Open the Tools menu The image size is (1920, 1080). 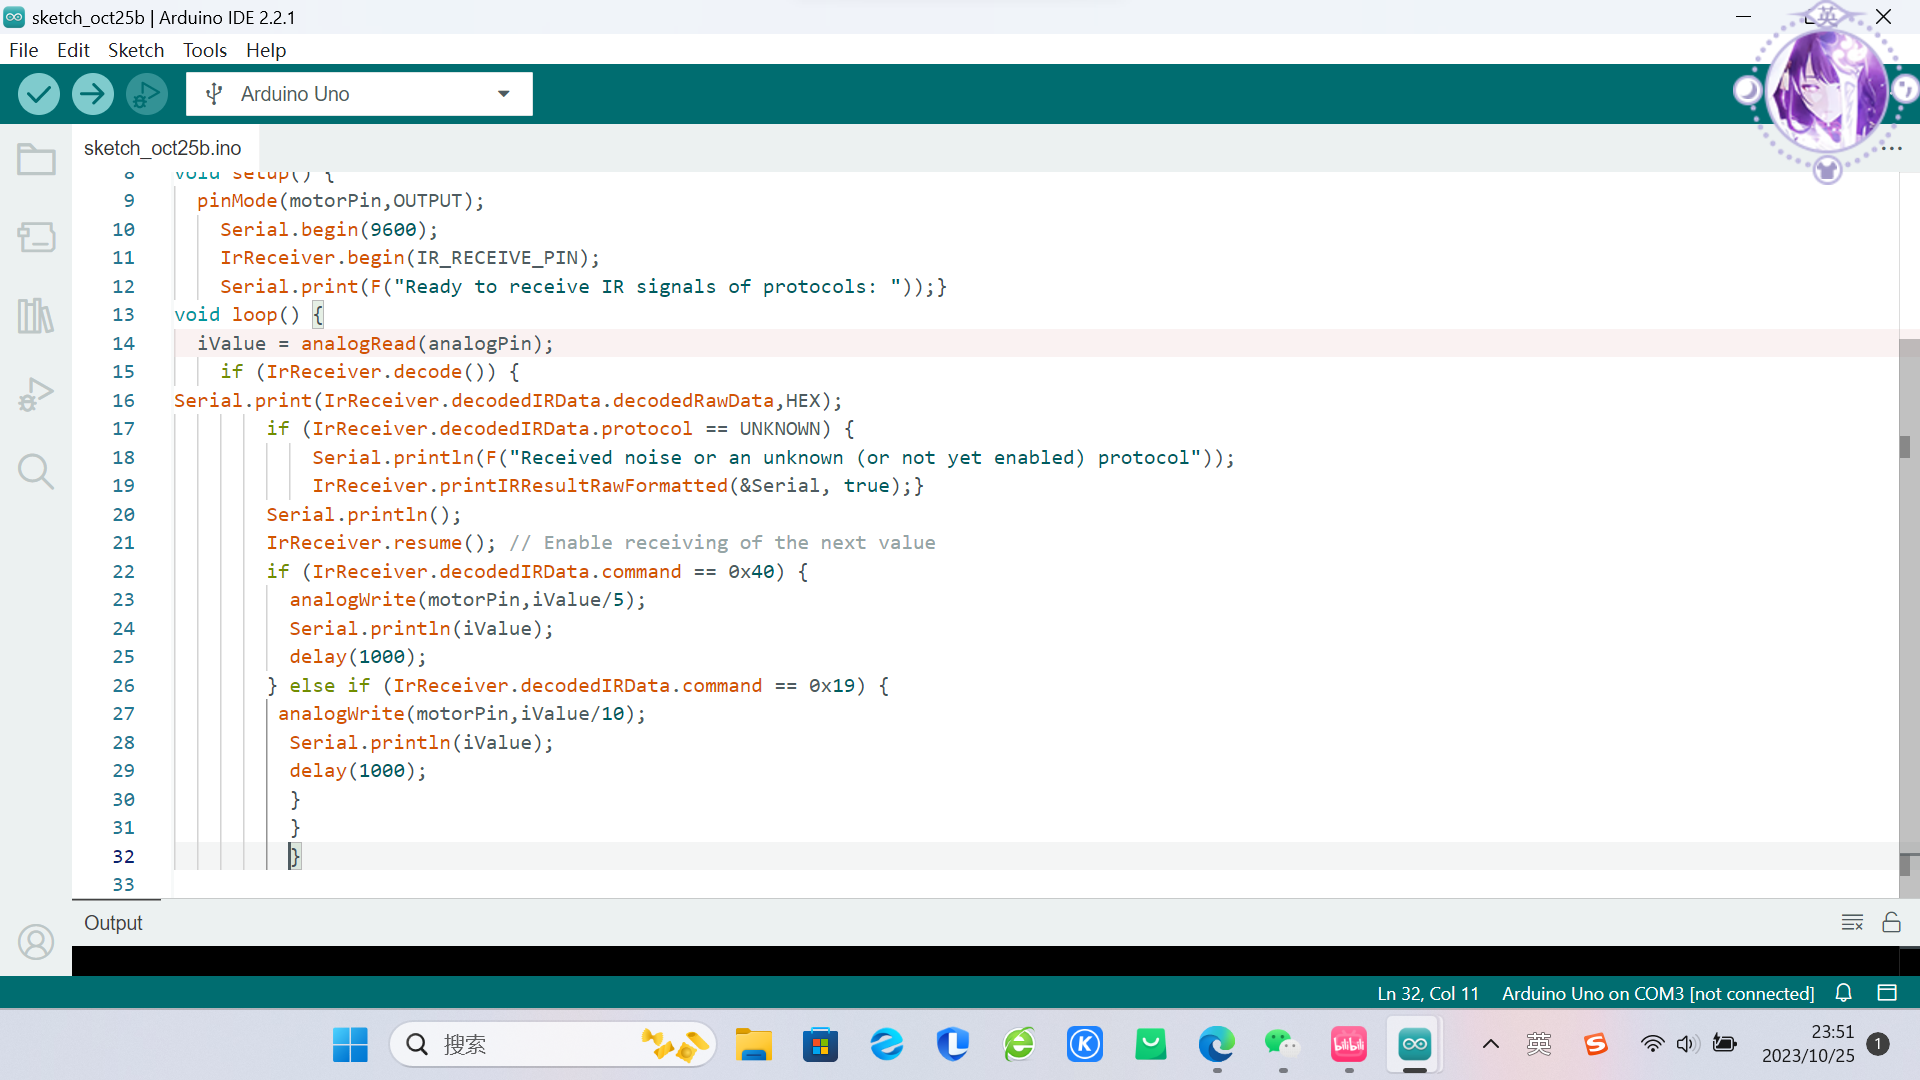pos(204,50)
